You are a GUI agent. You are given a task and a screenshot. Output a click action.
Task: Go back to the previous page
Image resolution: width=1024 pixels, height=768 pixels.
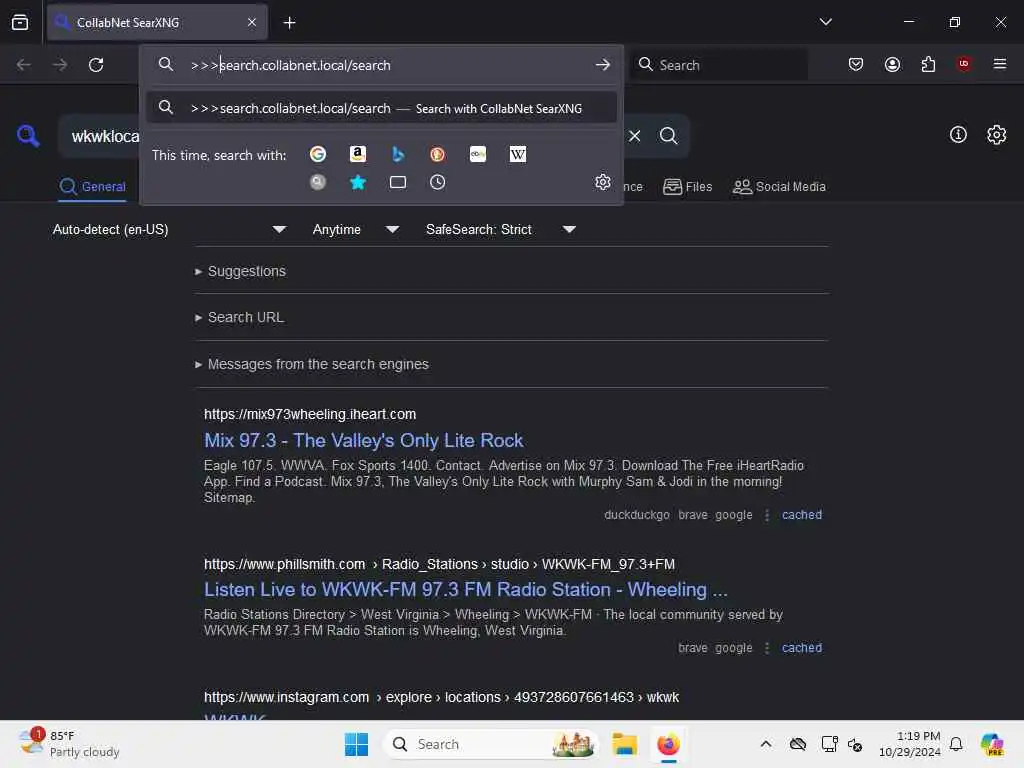click(24, 65)
